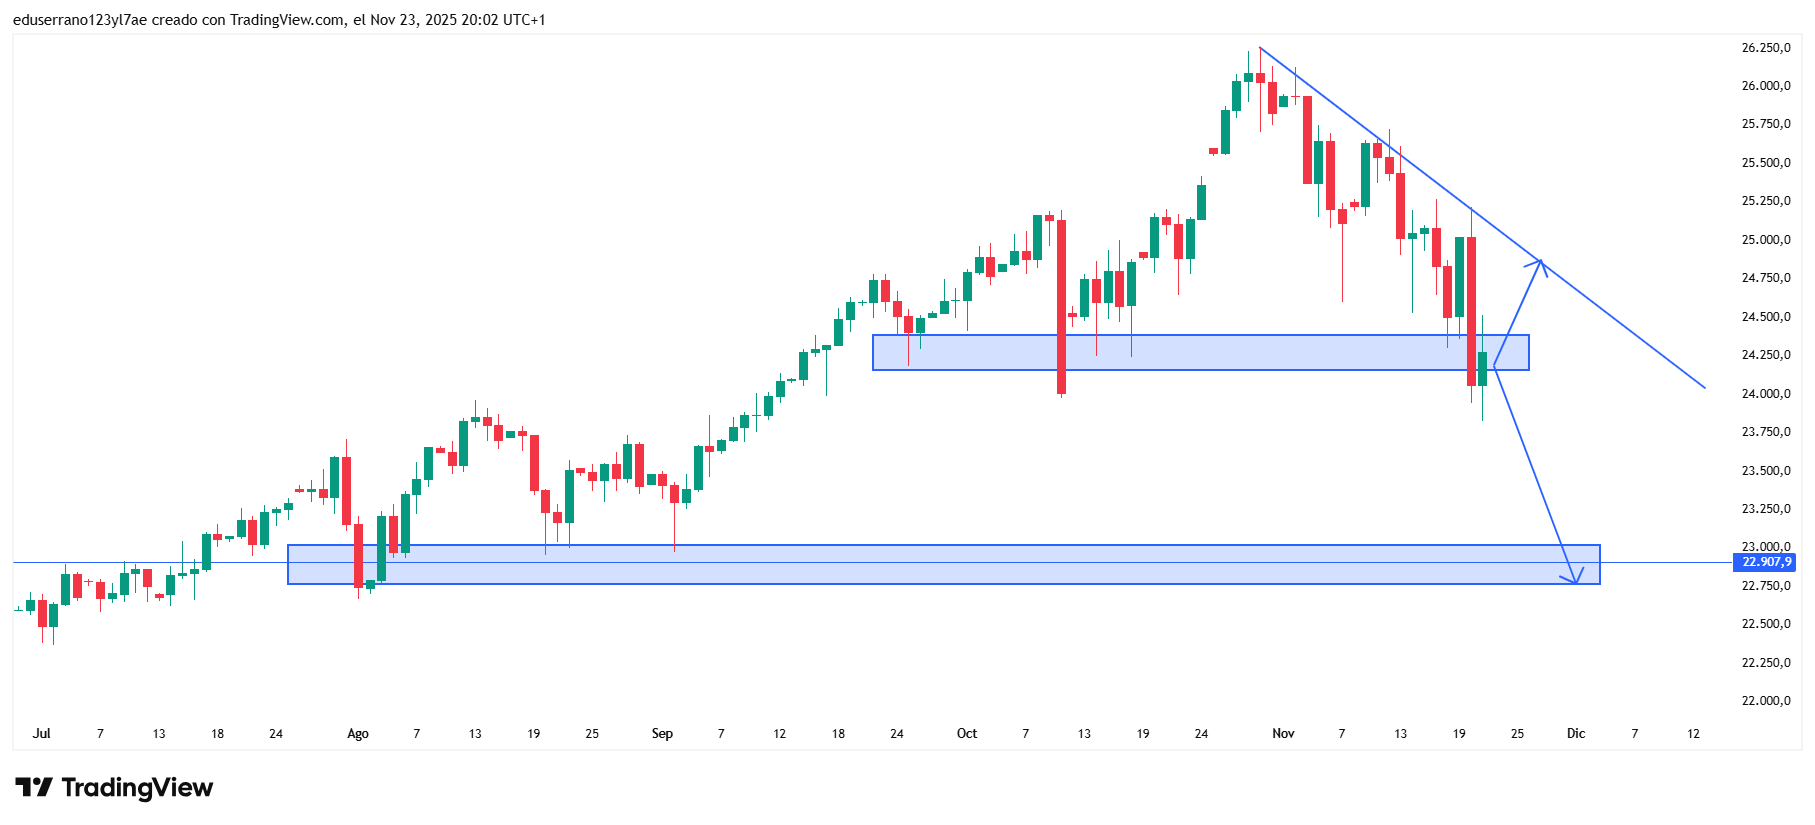Click the downward arrow head near 22.750
Image resolution: width=1815 pixels, height=825 pixels.
(1574, 580)
